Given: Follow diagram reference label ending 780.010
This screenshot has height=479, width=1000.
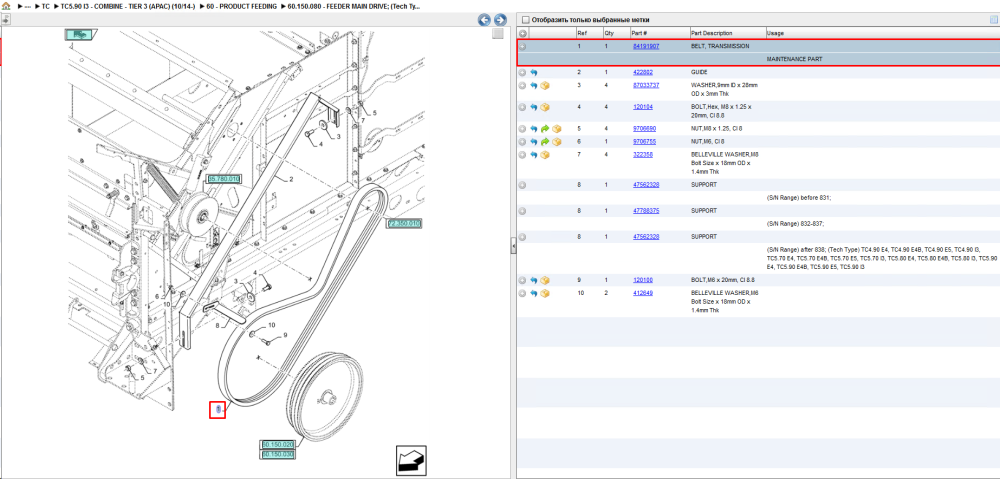Looking at the screenshot, I should [x=223, y=179].
